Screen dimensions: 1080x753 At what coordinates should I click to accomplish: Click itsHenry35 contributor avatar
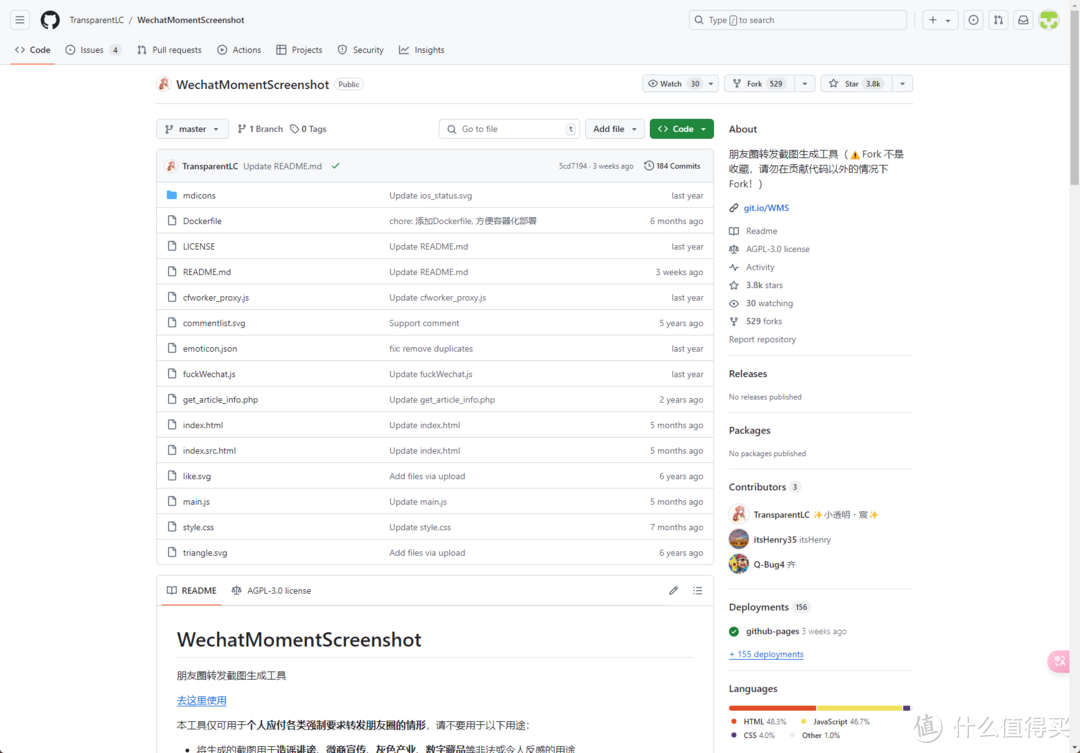point(738,539)
